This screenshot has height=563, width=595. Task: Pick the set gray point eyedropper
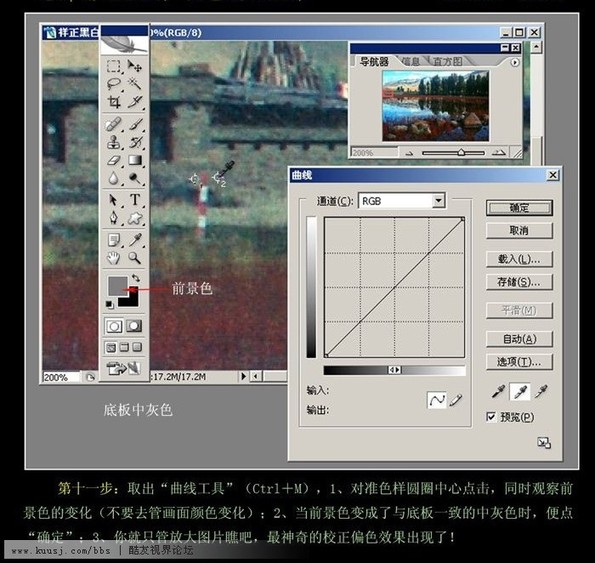coord(520,391)
